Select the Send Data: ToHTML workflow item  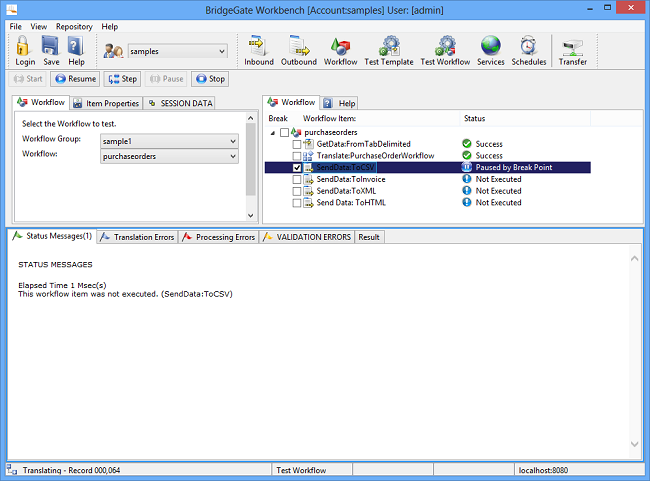[x=351, y=202]
